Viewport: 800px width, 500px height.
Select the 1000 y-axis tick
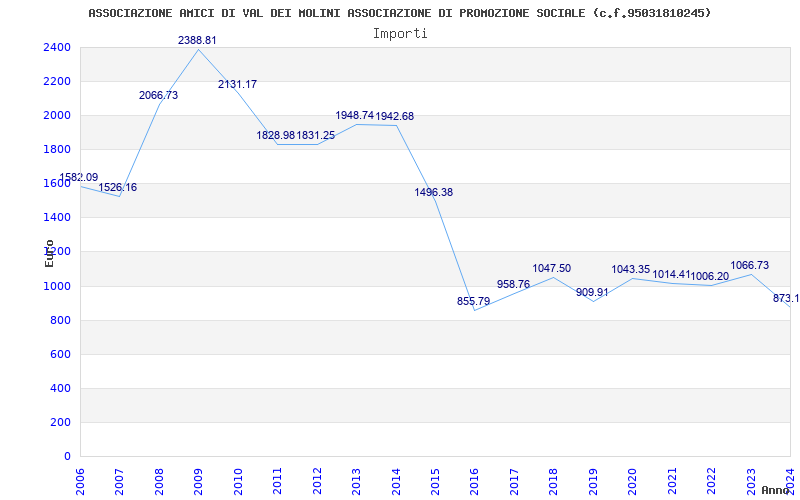57,286
